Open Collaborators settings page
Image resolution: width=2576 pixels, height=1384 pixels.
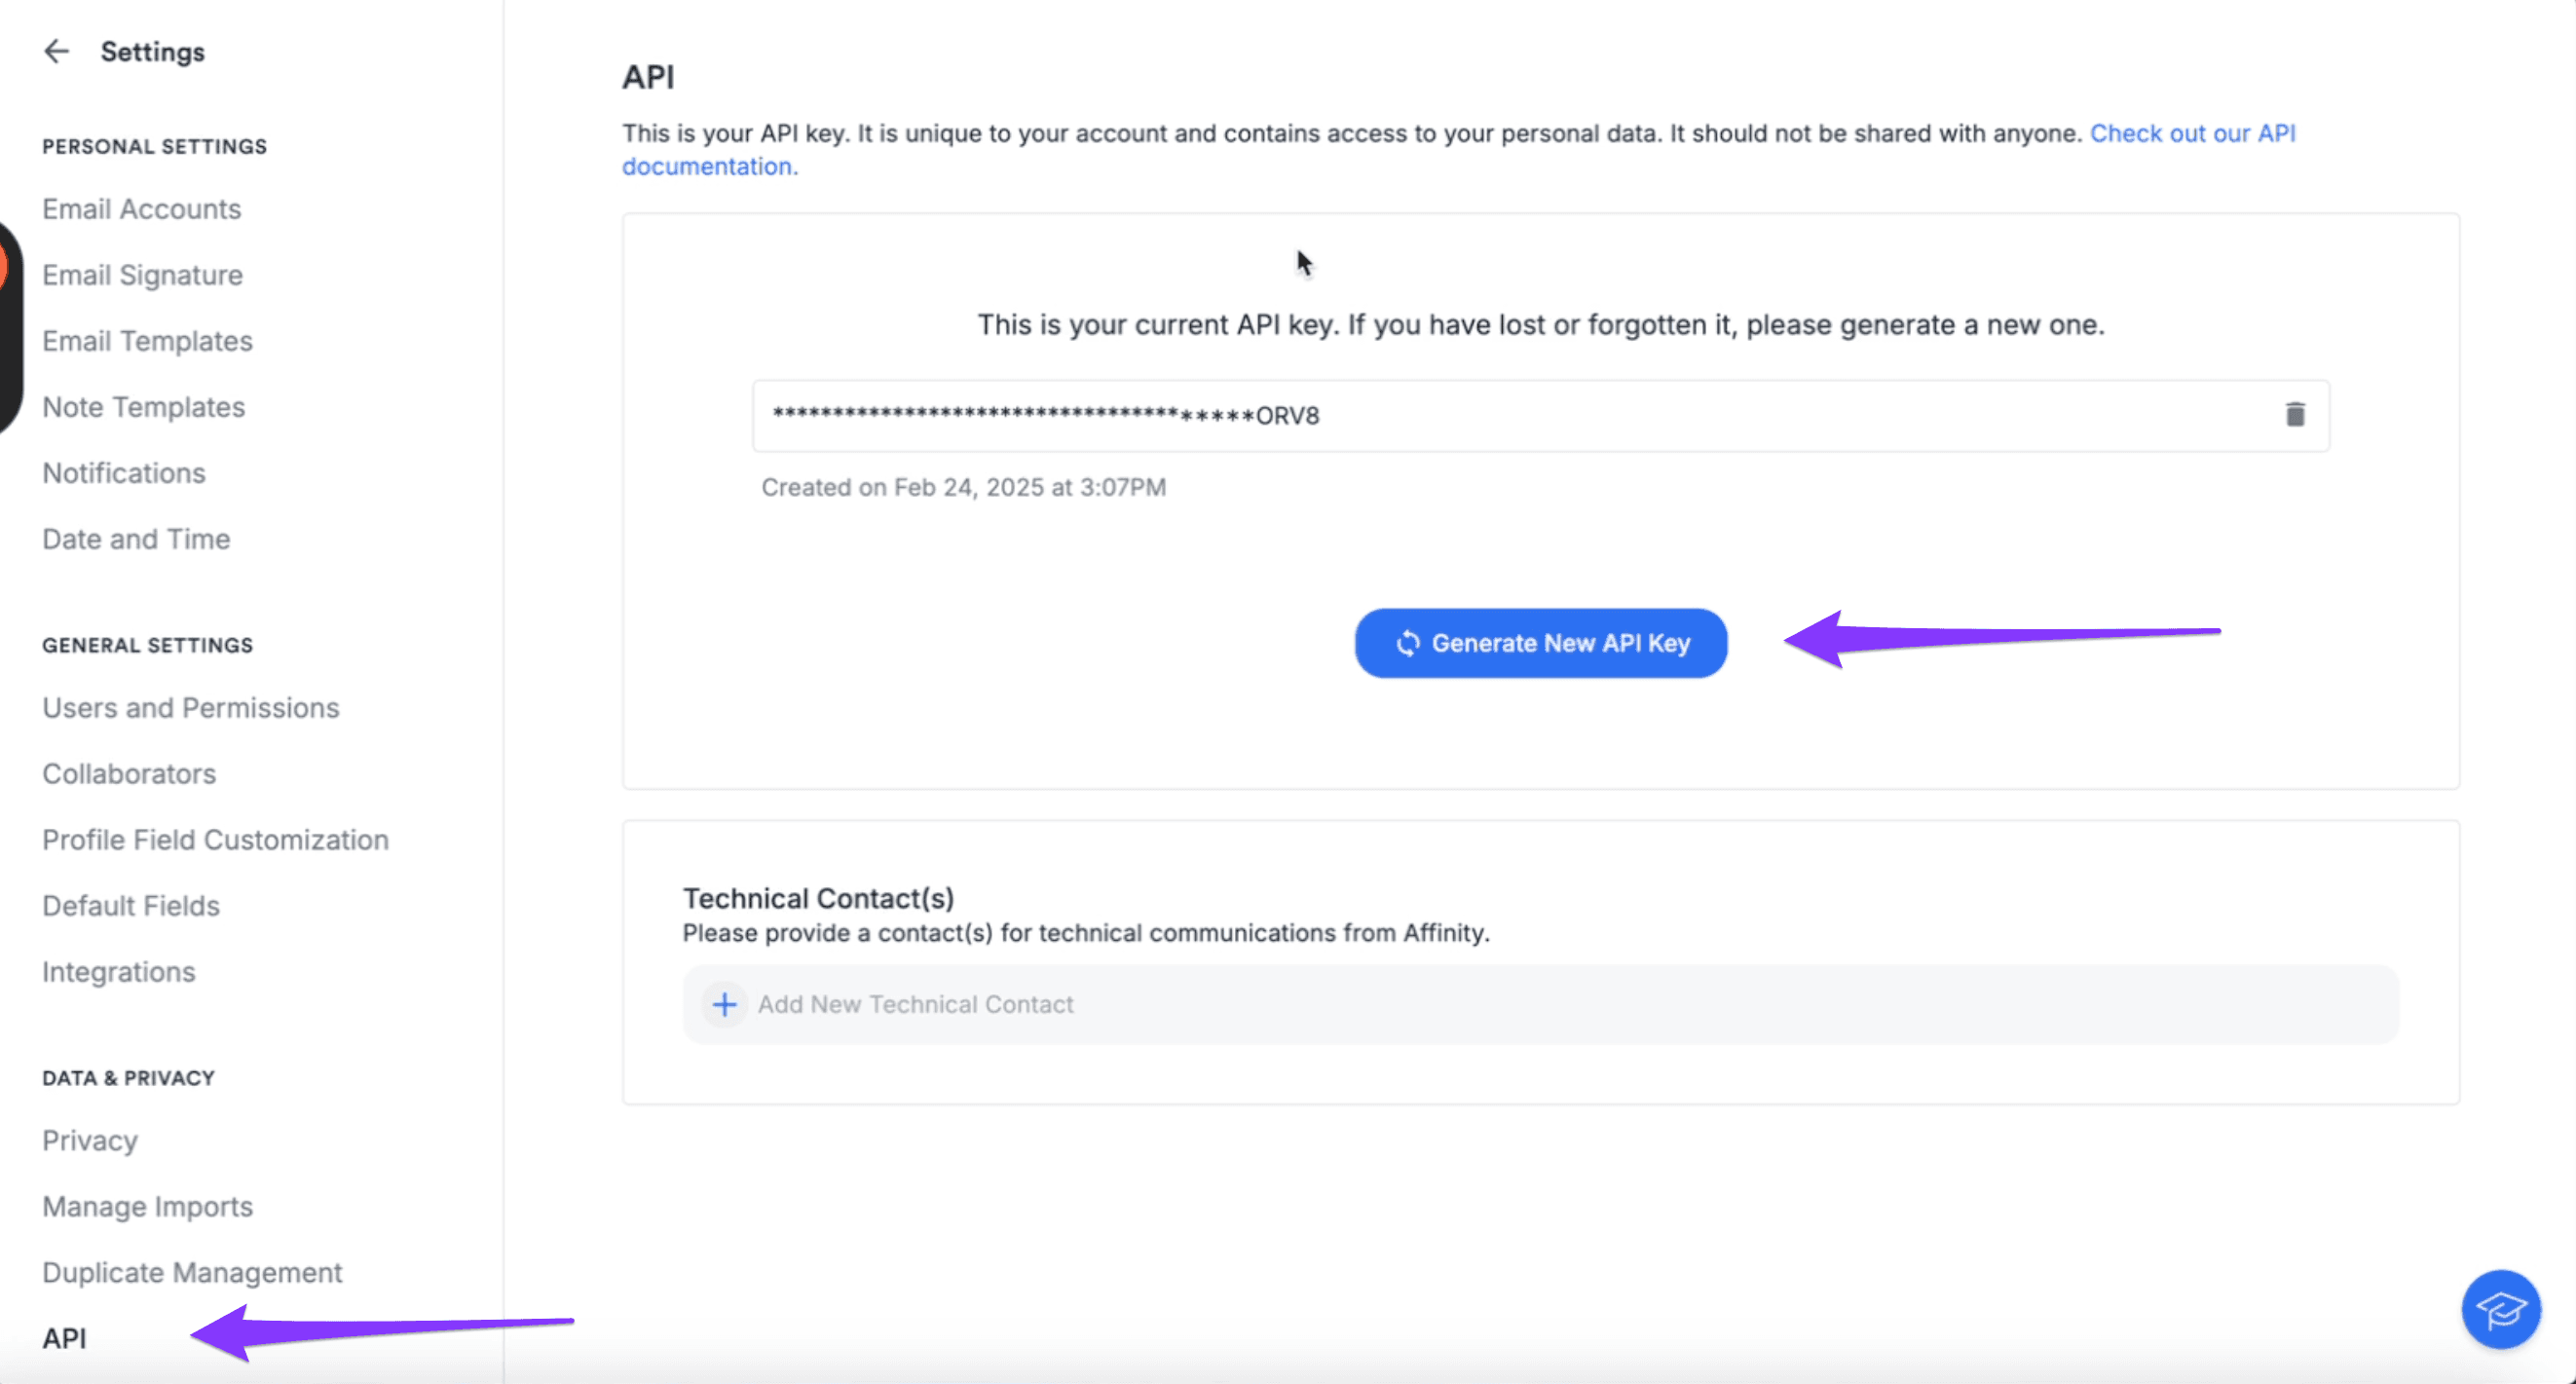[x=129, y=774]
